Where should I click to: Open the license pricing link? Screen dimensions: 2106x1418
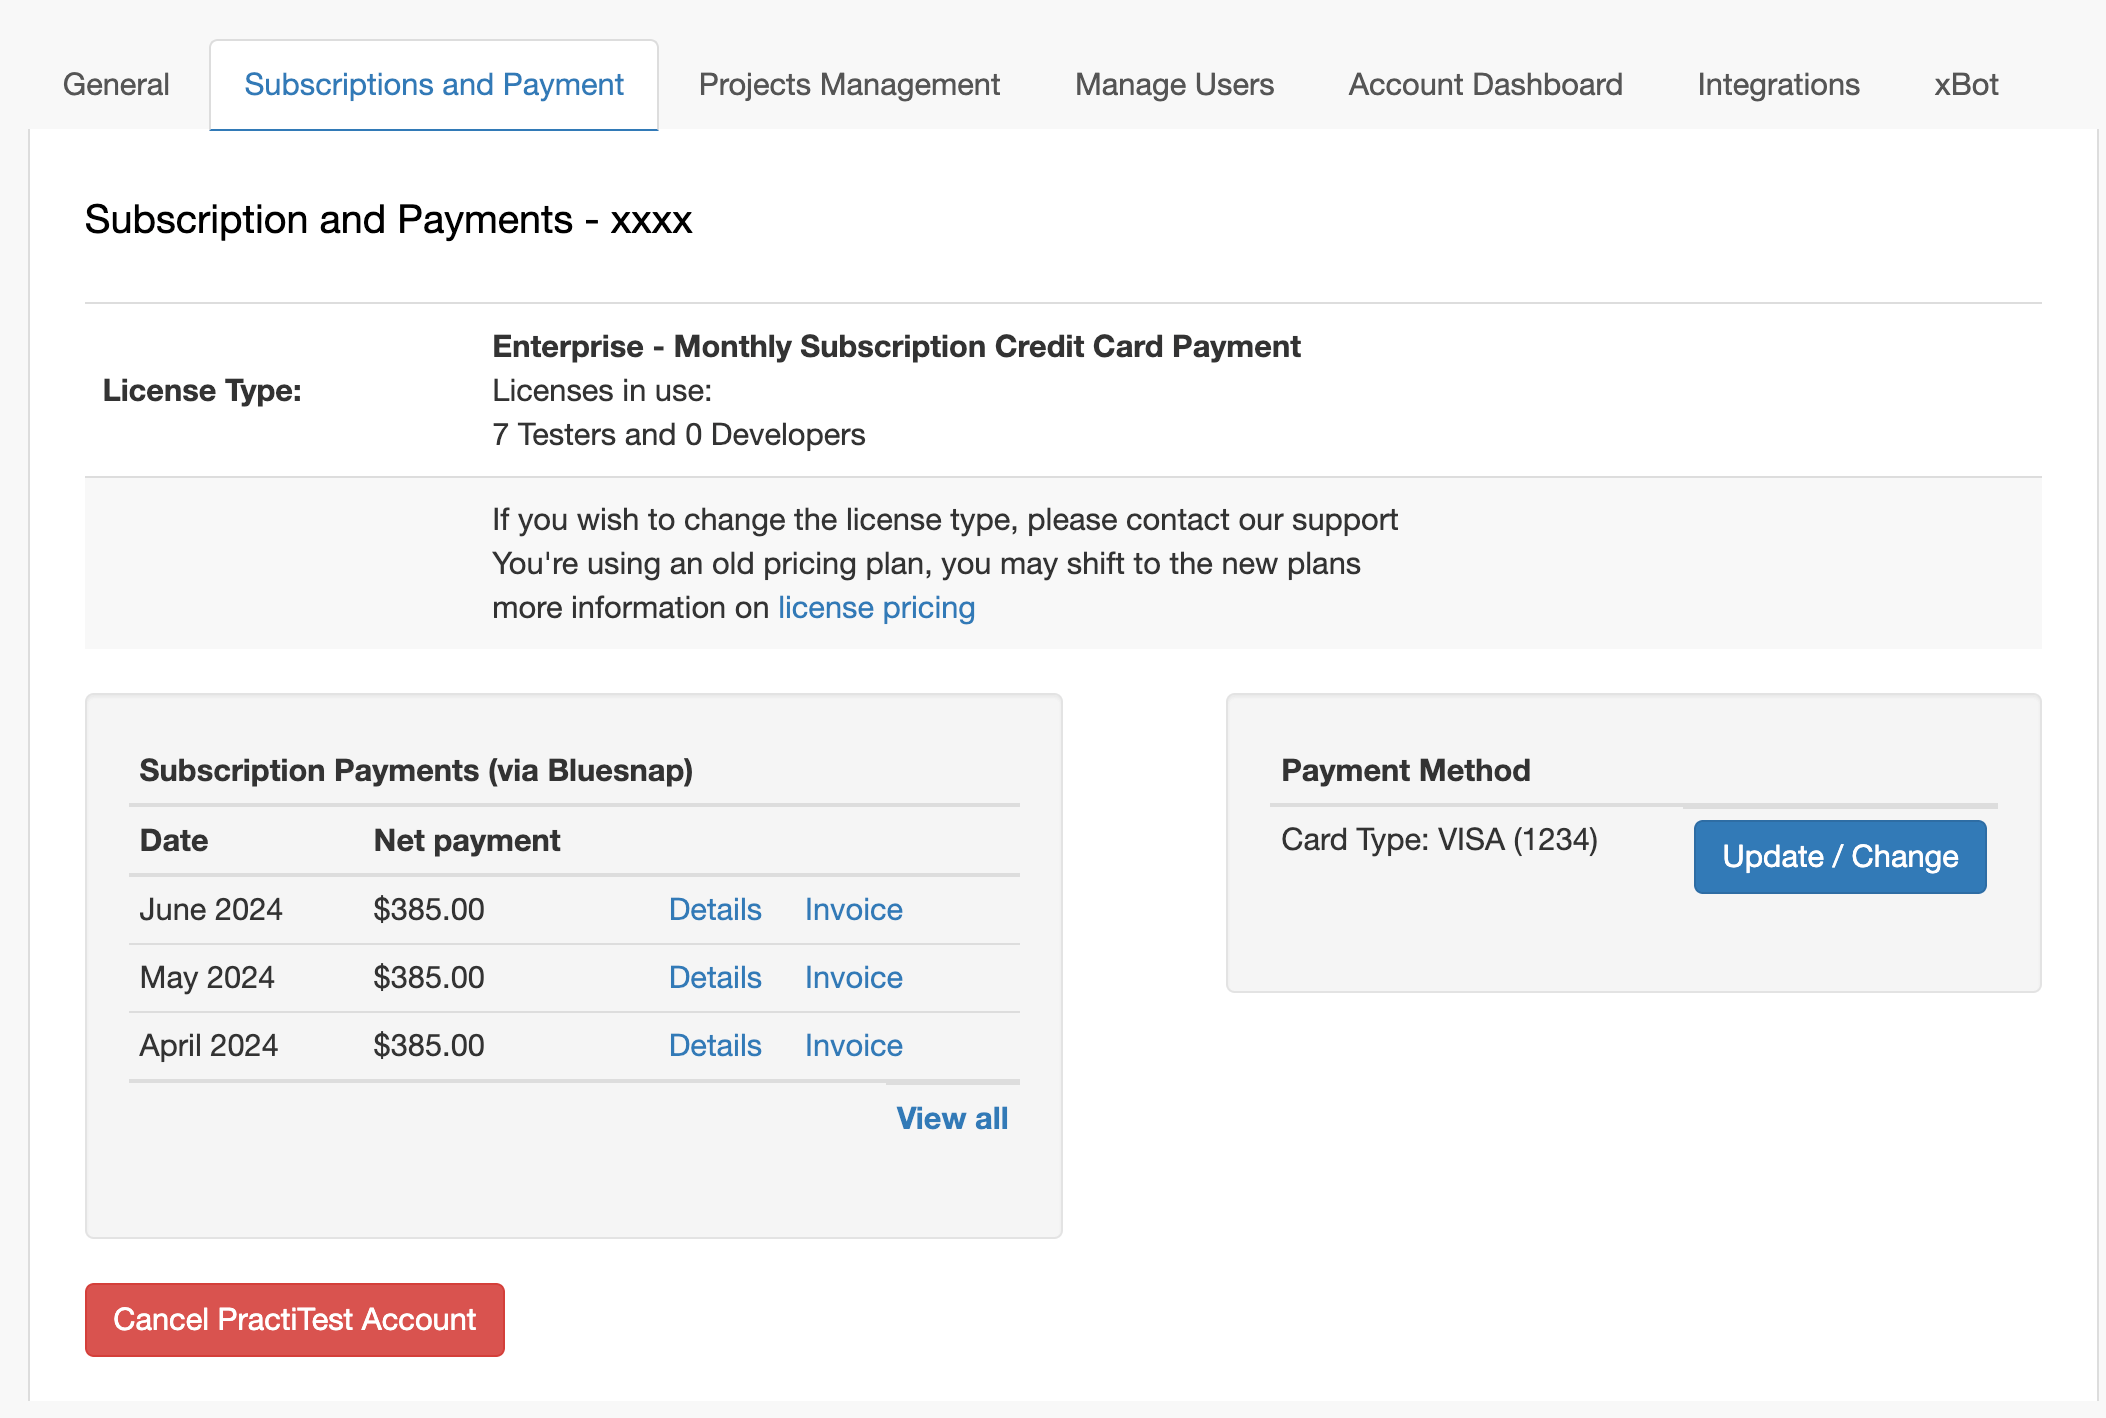pos(876,607)
